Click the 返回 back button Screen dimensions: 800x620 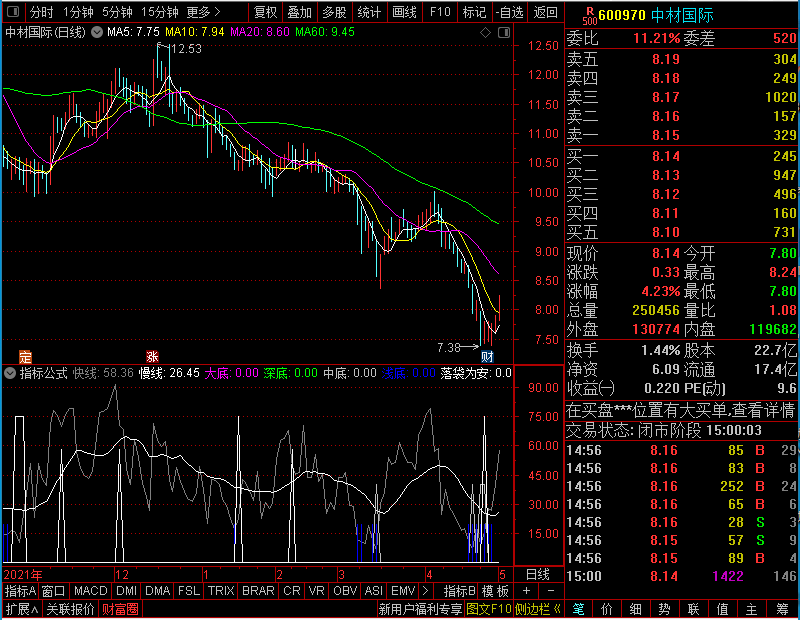[545, 12]
